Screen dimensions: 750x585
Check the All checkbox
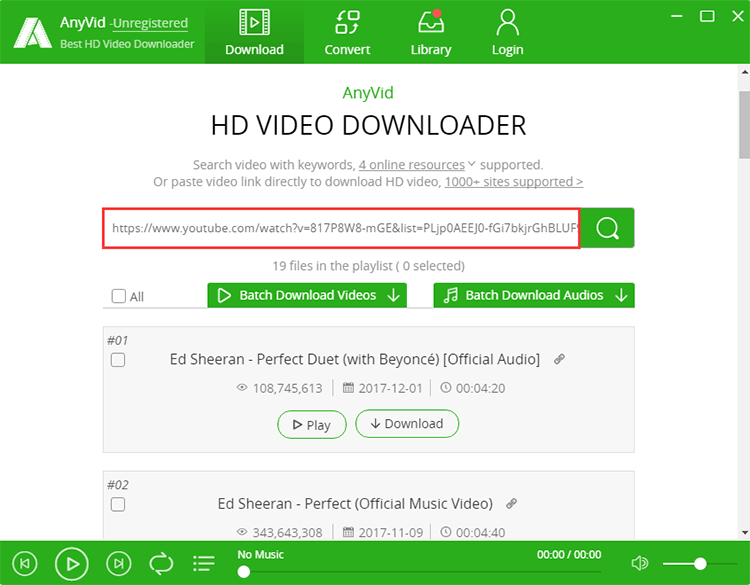[x=119, y=296]
